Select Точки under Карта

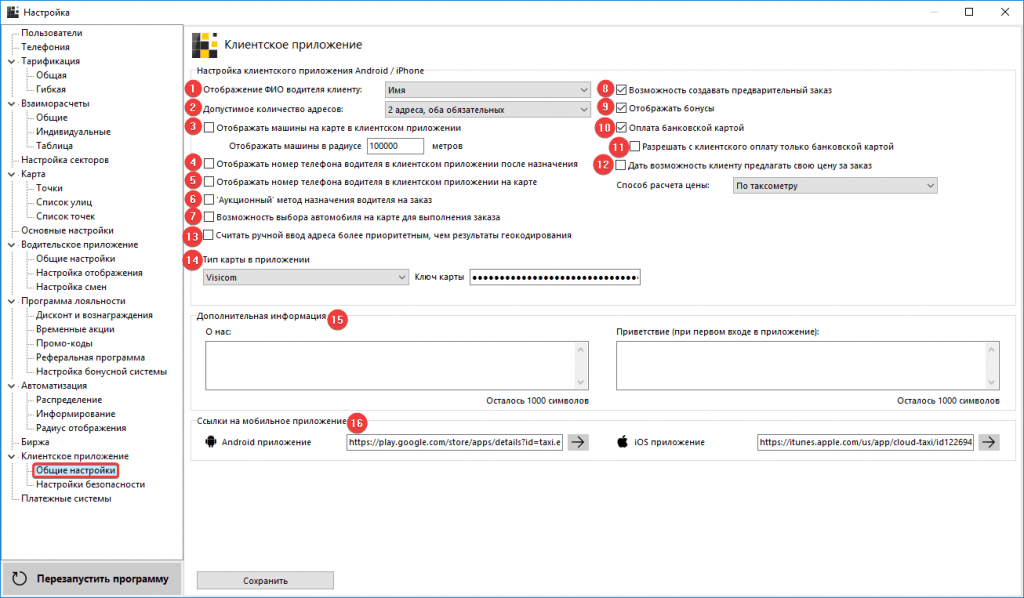tap(50, 188)
